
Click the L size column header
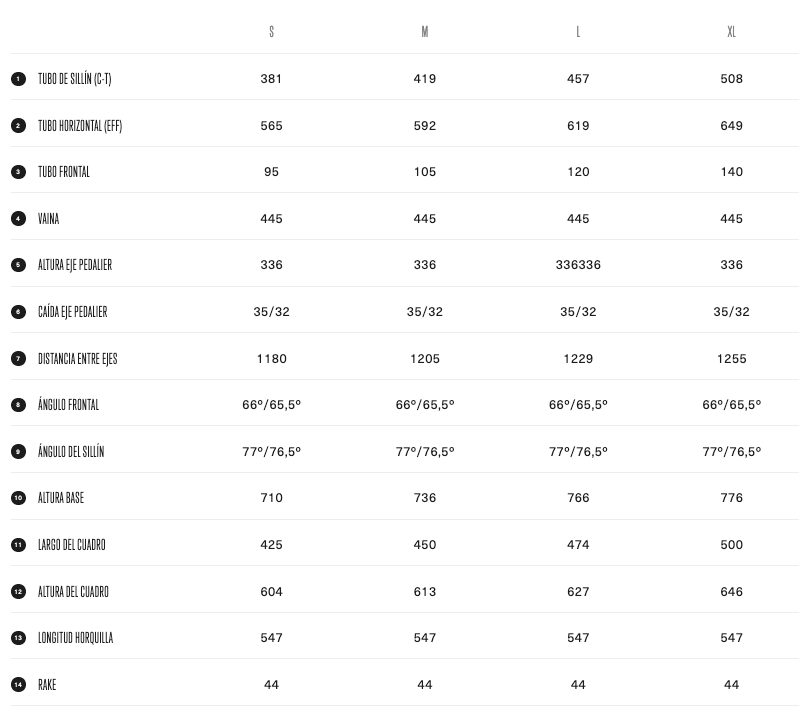tap(578, 32)
